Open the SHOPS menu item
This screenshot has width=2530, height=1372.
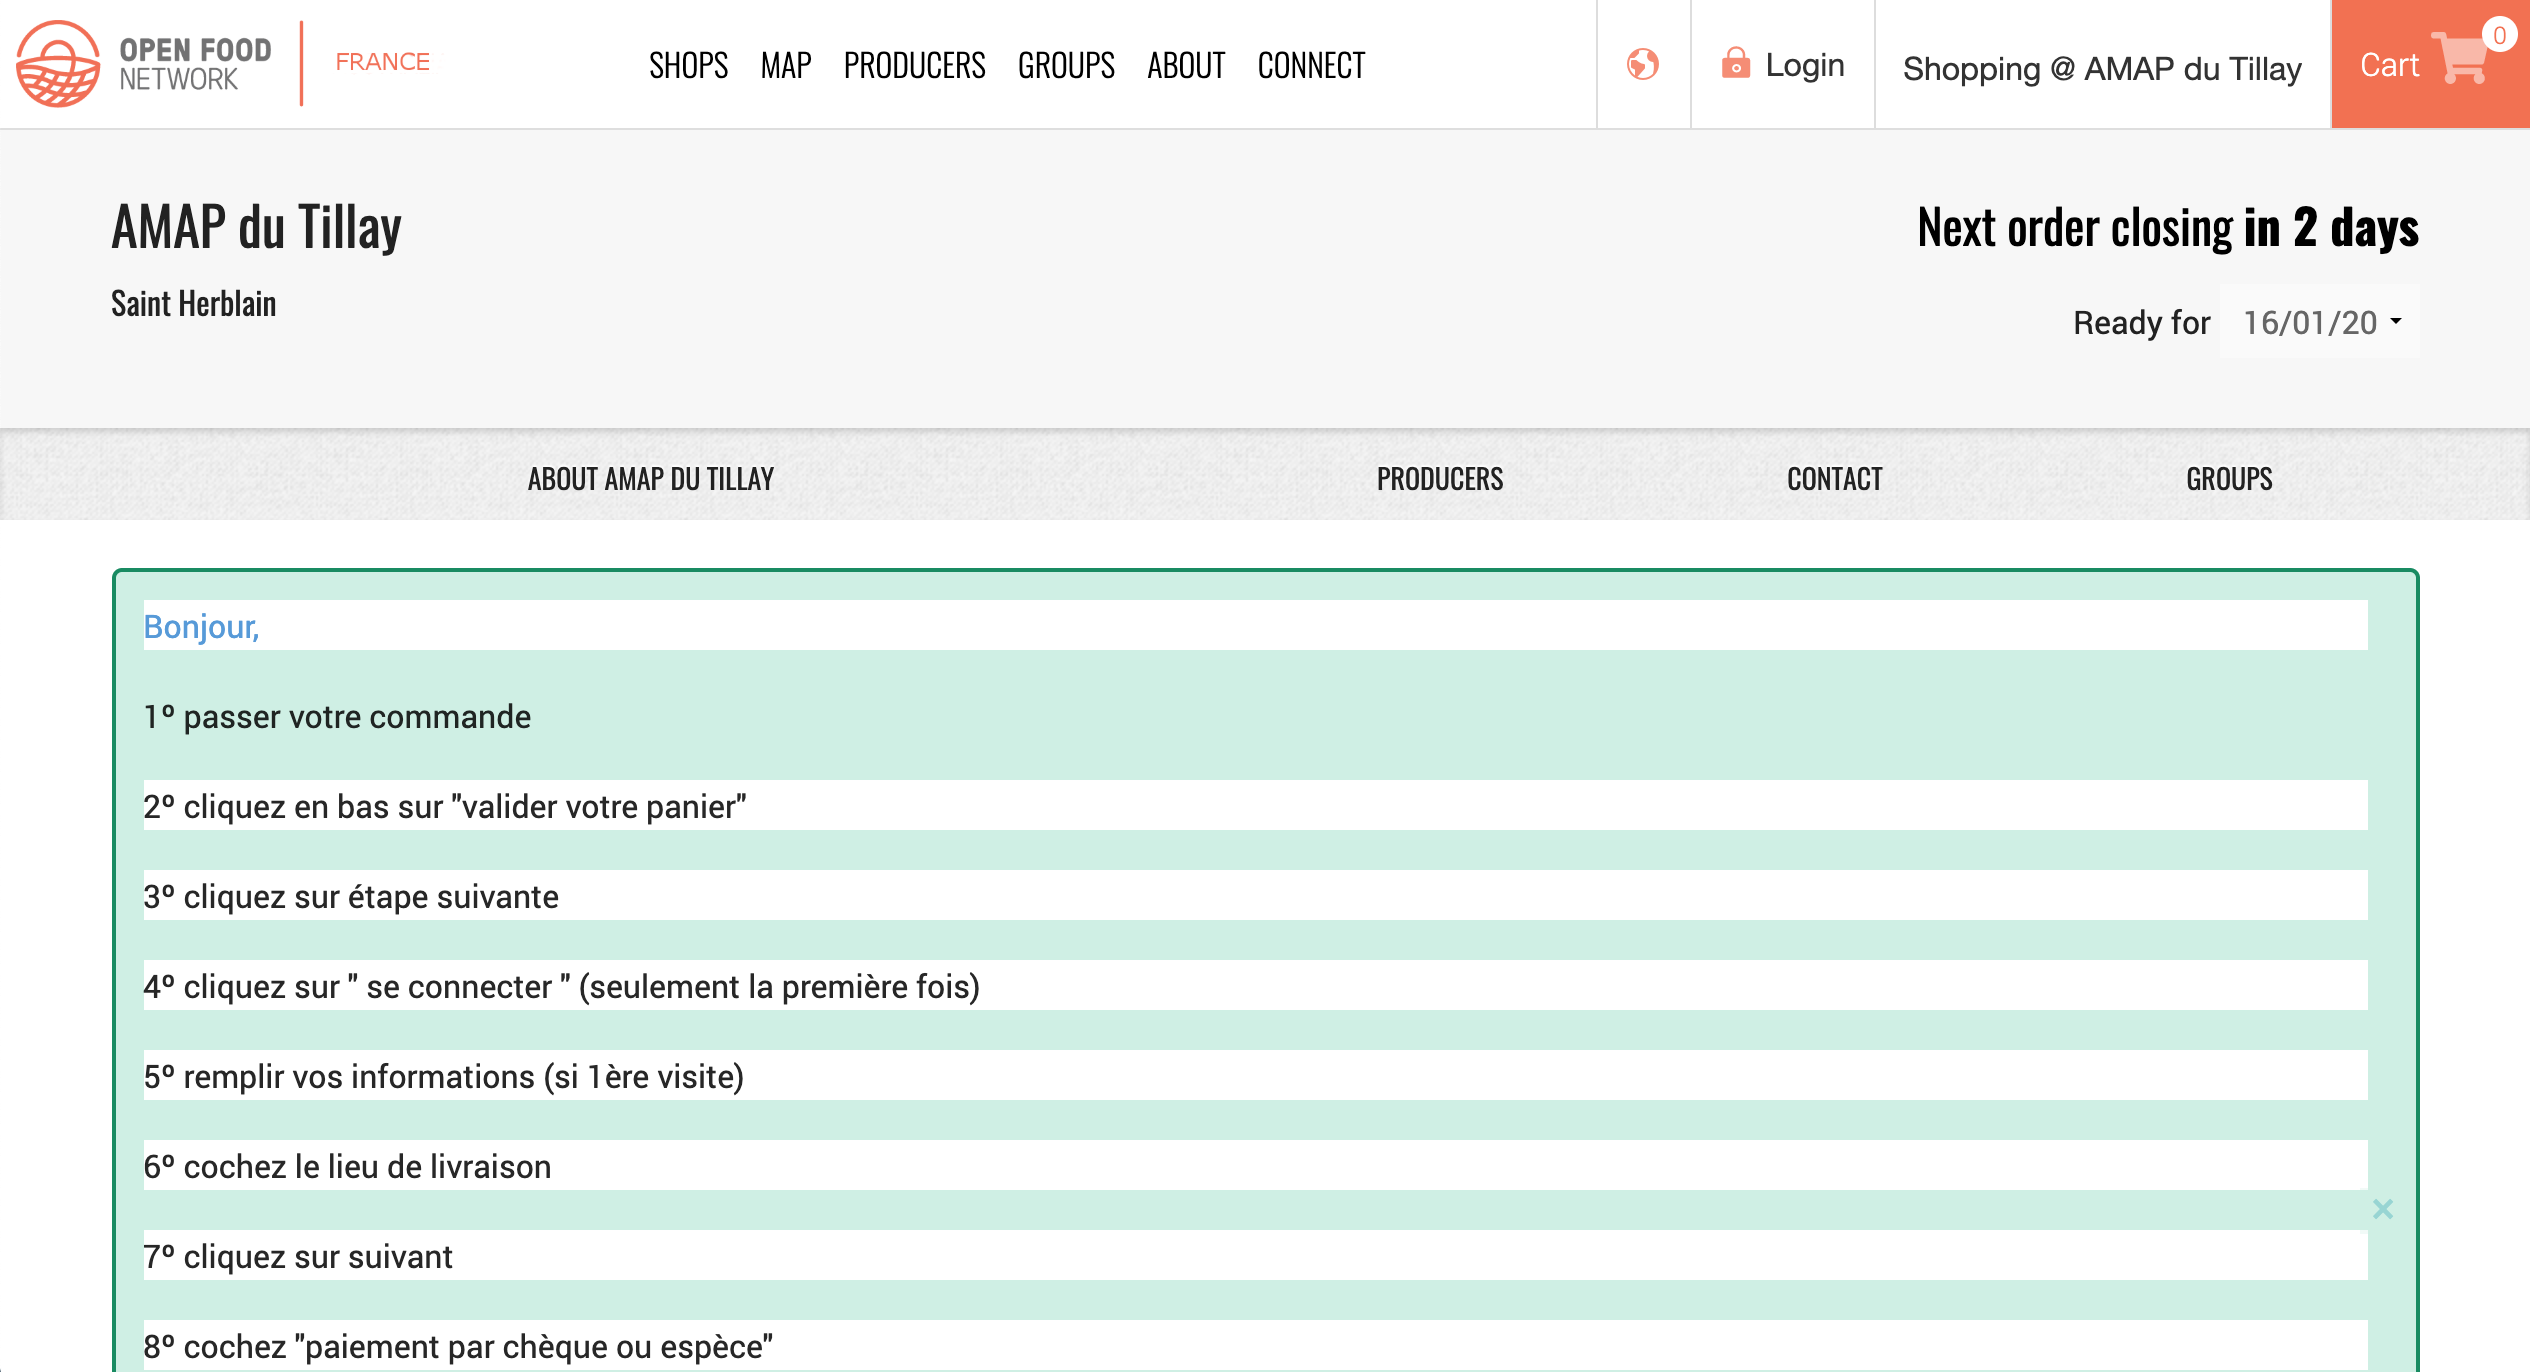(x=688, y=66)
